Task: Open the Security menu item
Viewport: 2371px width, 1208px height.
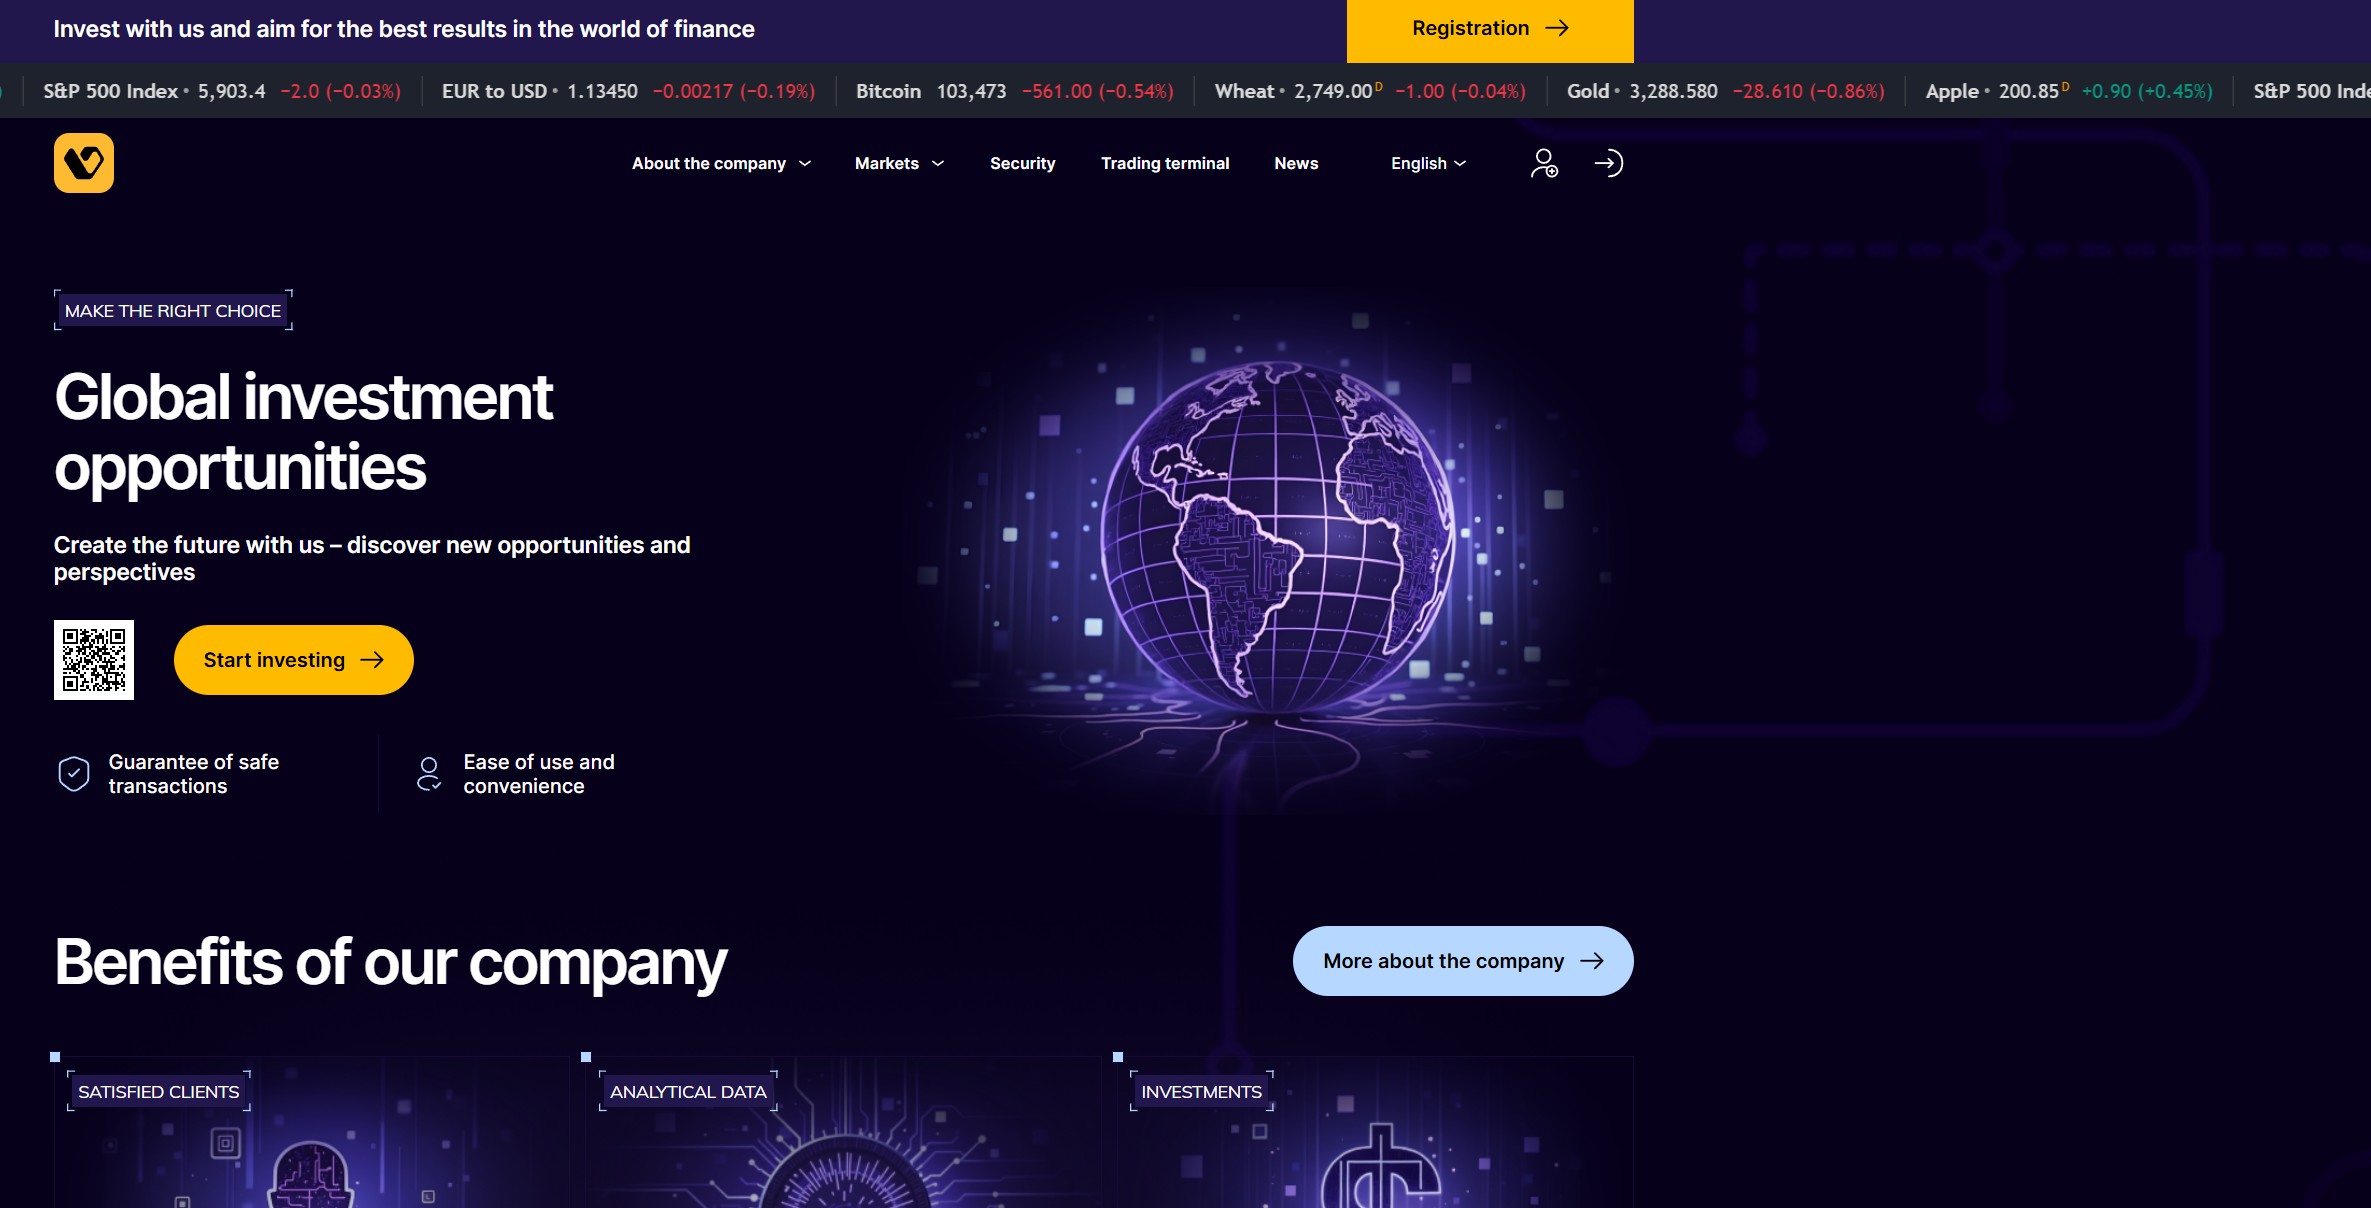Action: (1022, 163)
